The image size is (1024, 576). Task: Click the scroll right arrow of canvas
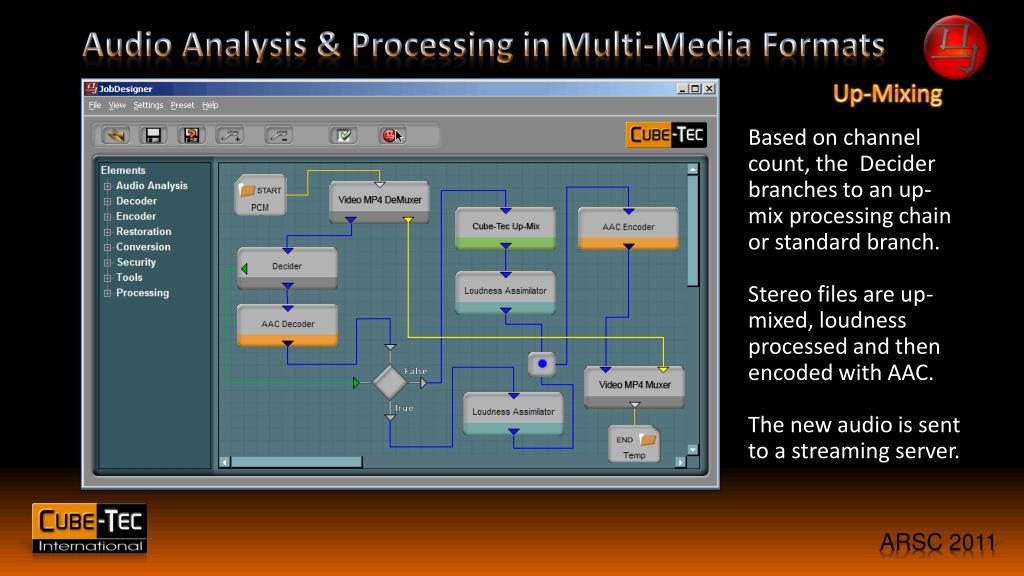click(680, 462)
